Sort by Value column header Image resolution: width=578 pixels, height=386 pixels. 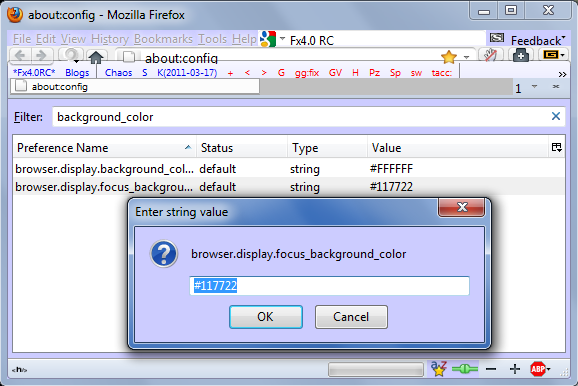(x=457, y=148)
